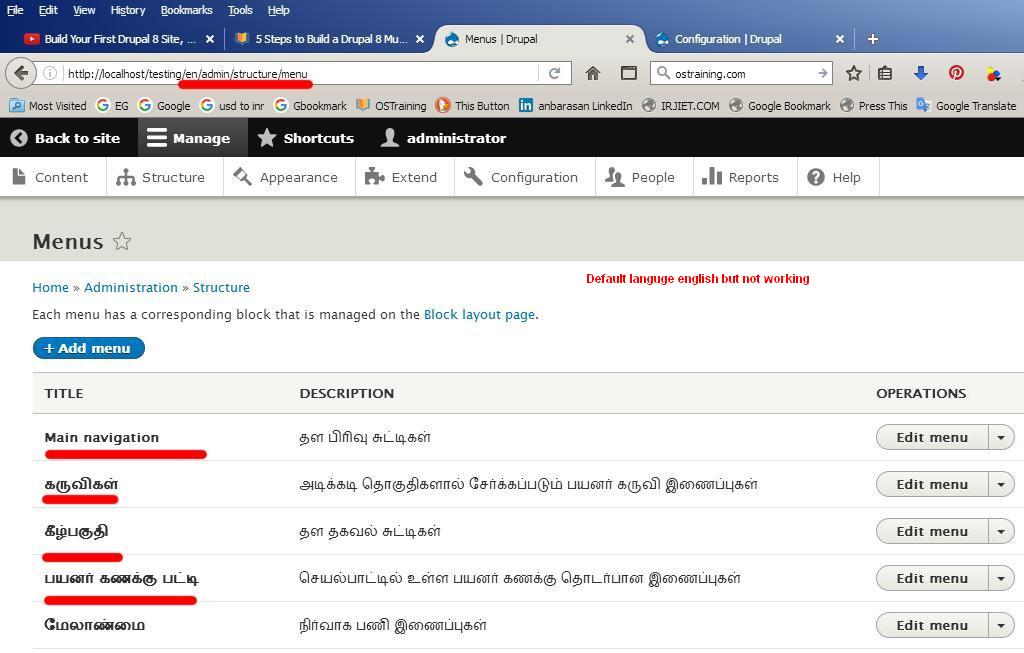Open the Shortcuts star icon
This screenshot has width=1024, height=653.
265,138
